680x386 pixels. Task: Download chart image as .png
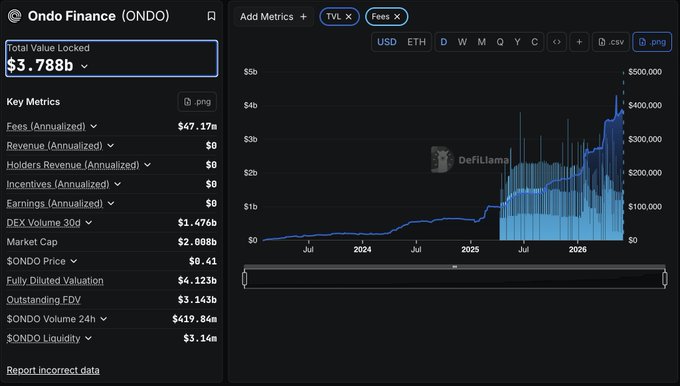(652, 42)
